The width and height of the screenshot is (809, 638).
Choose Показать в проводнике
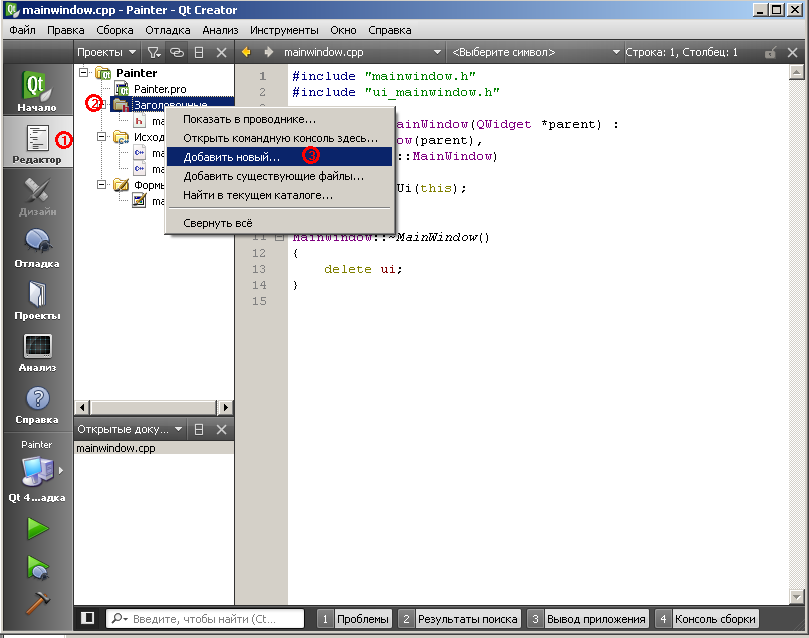[279, 119]
